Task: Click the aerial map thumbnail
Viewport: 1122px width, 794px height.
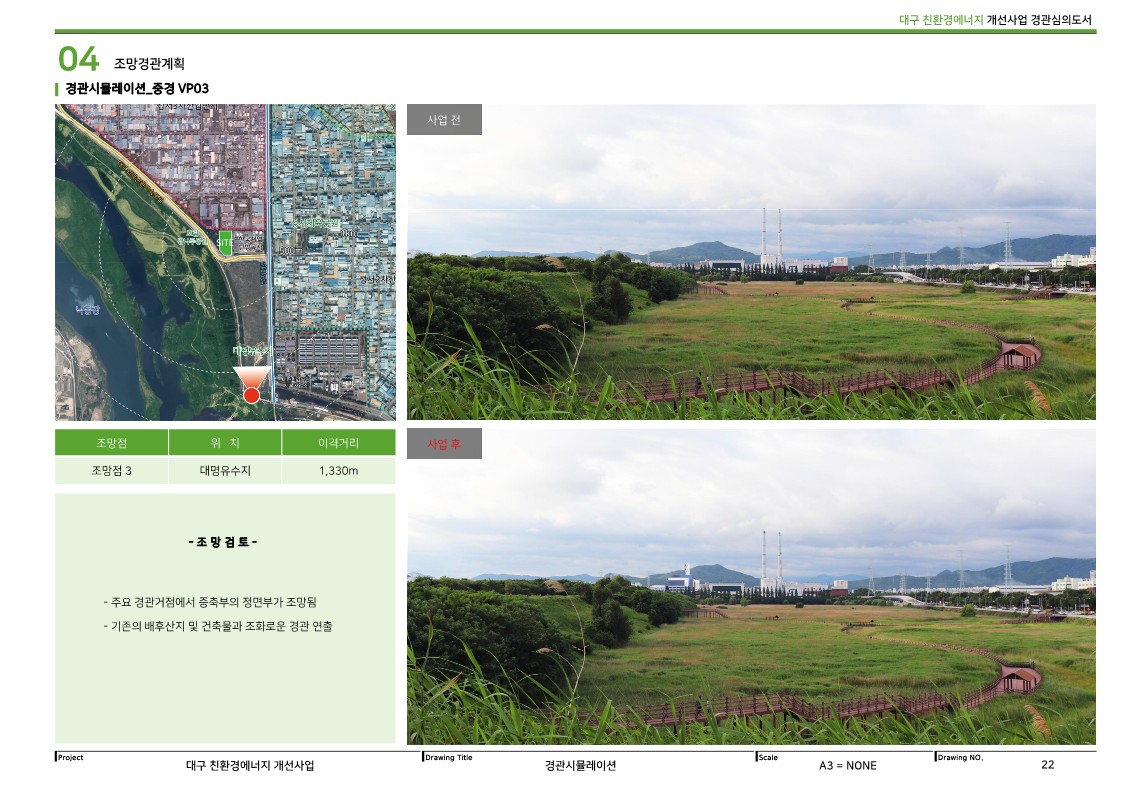Action: coord(225,262)
